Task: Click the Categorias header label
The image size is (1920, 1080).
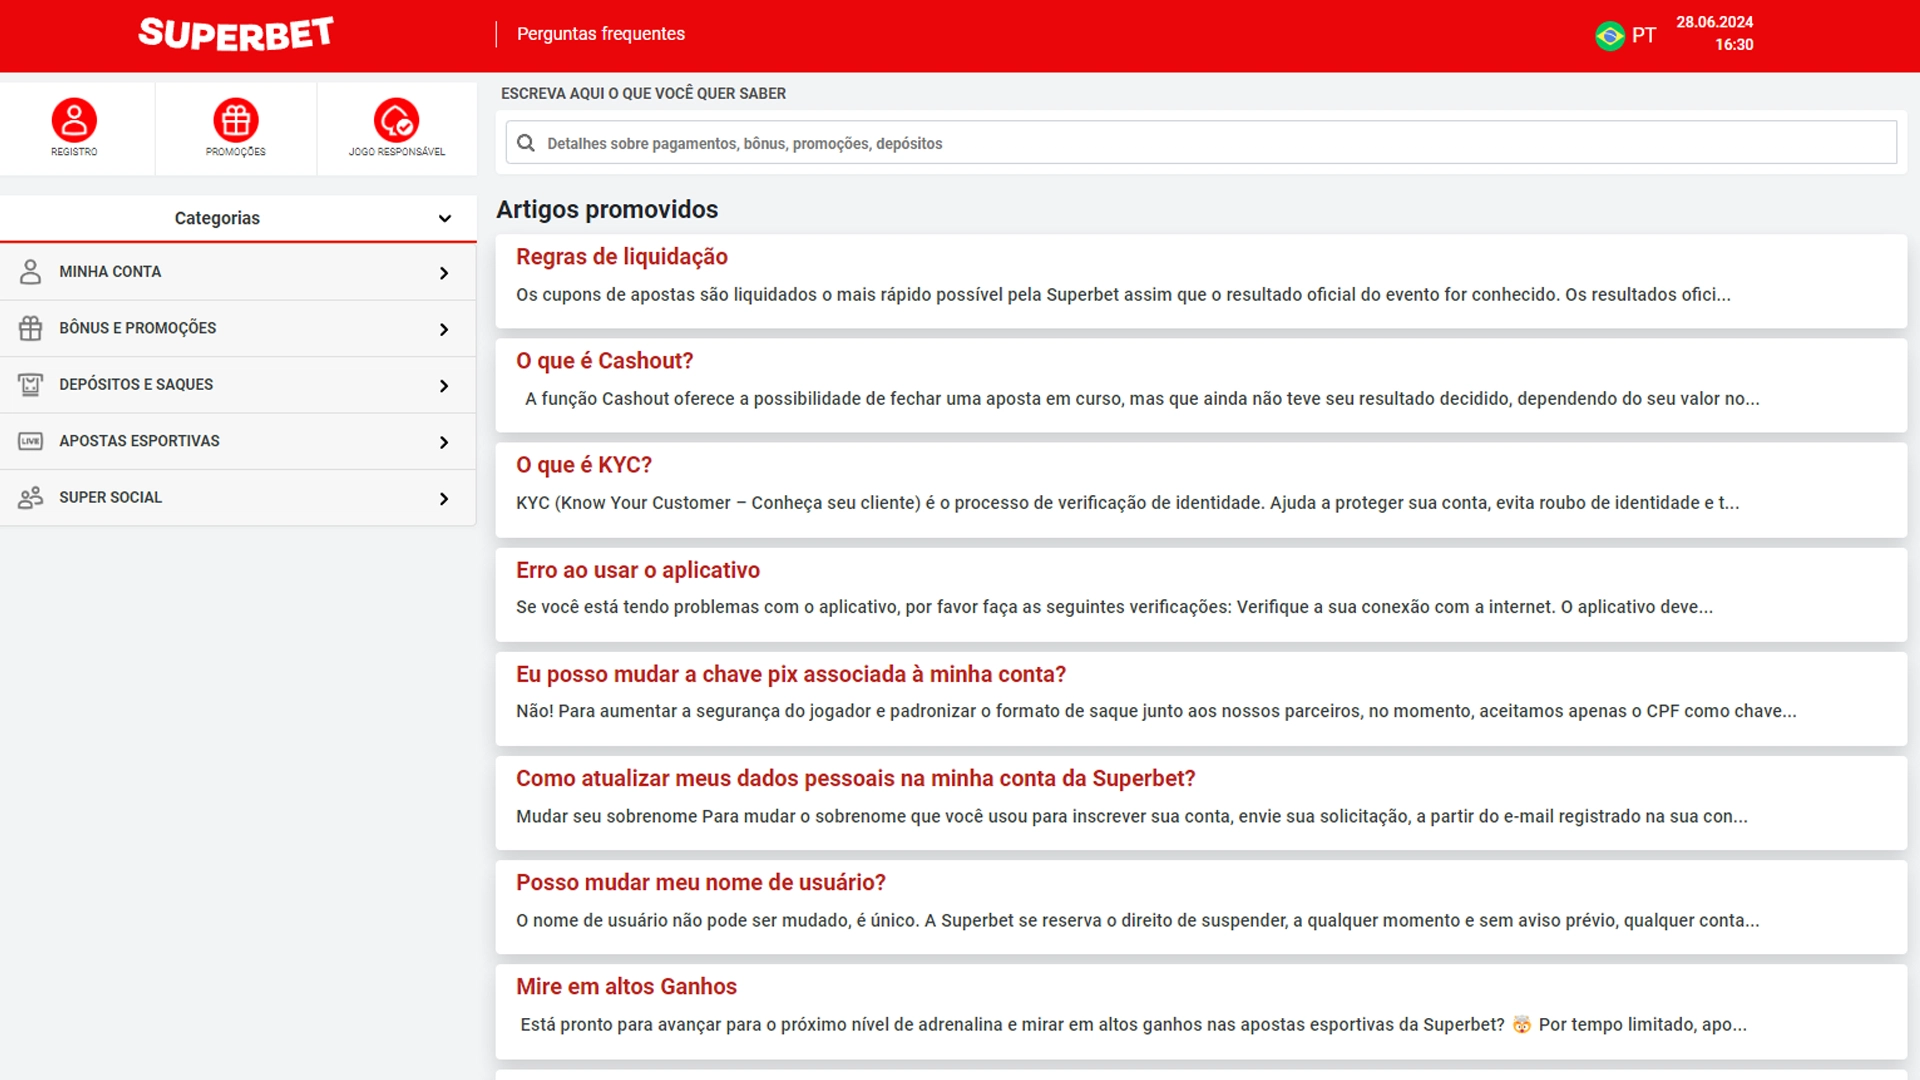Action: click(217, 218)
